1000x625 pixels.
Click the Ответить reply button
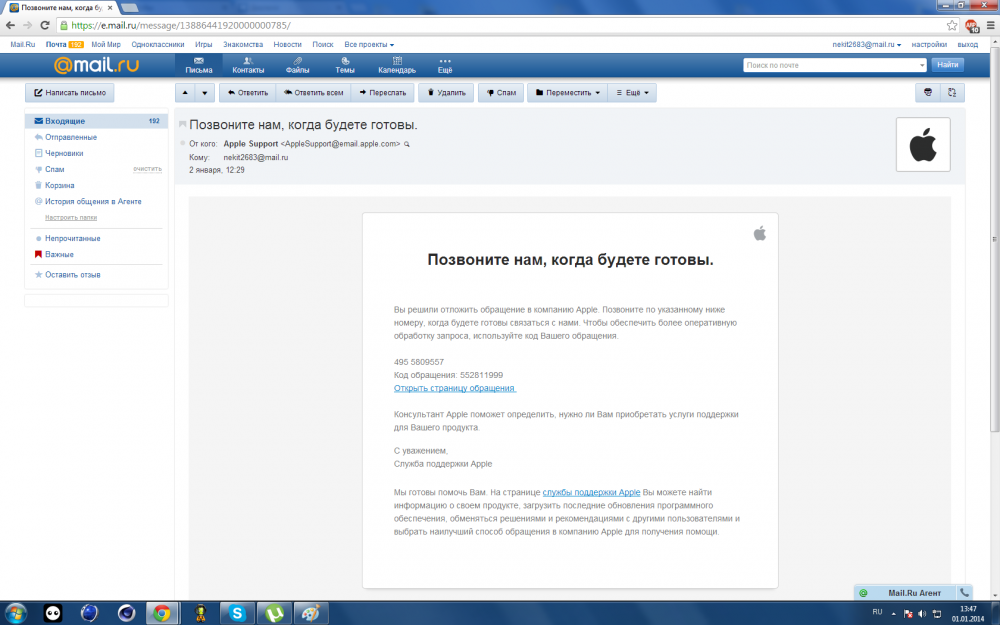tap(247, 92)
